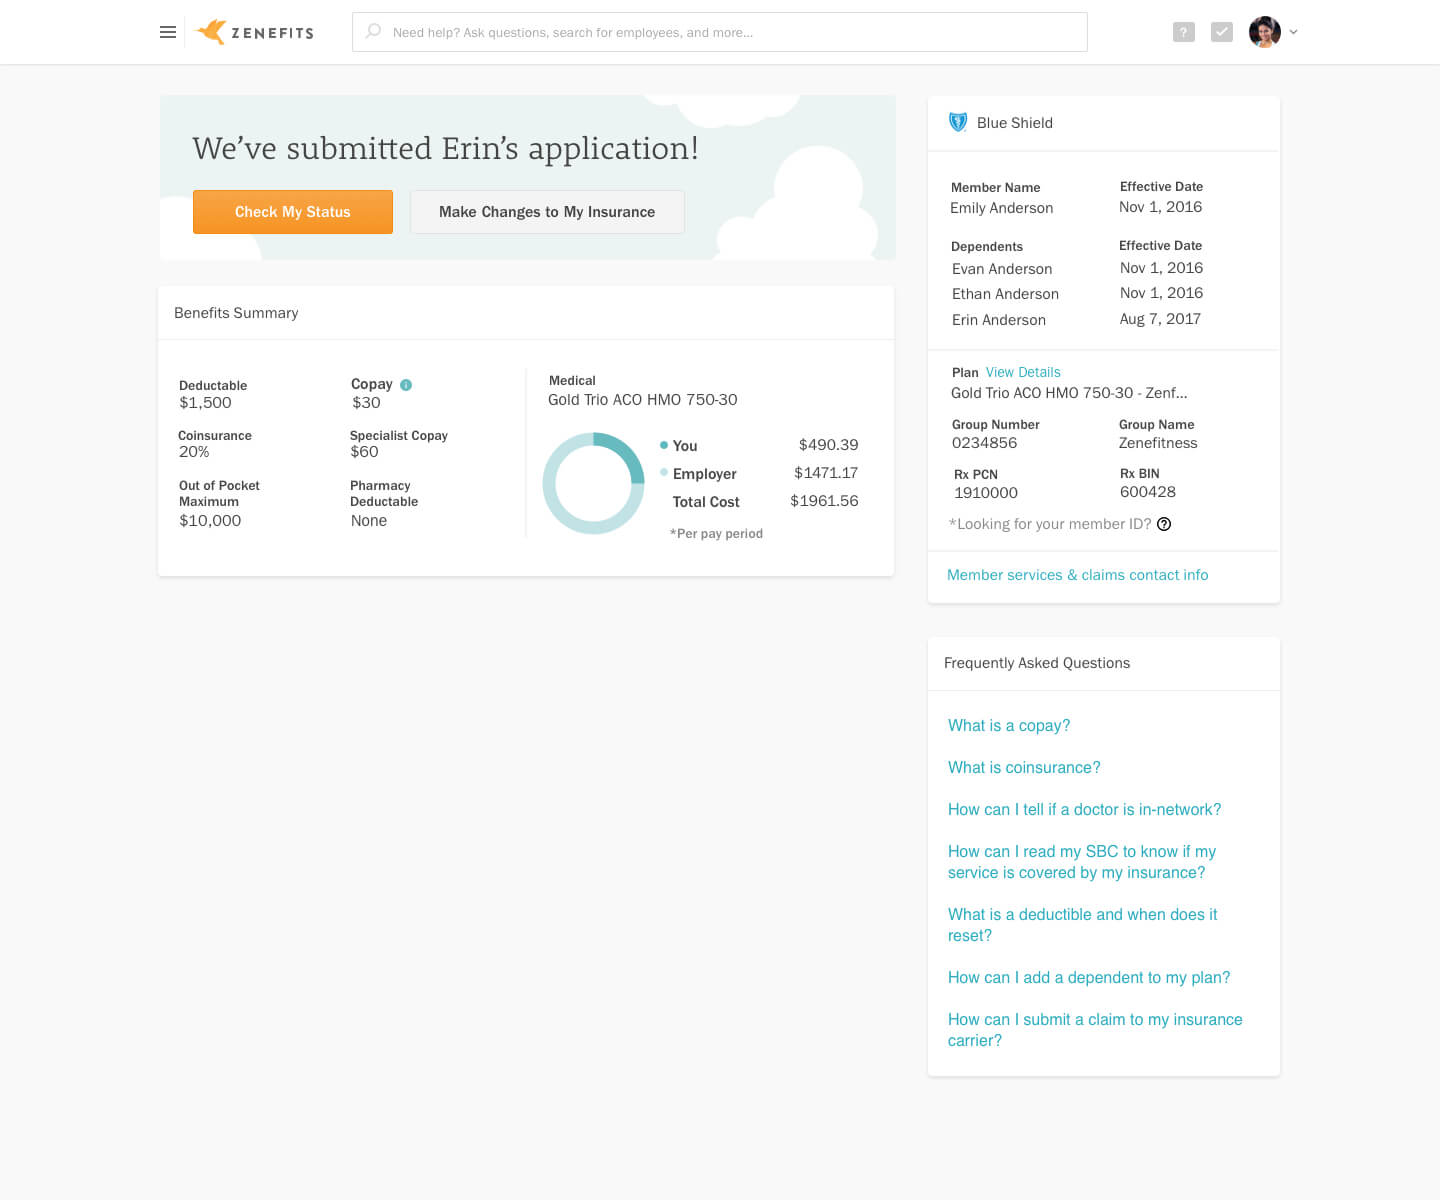The image size is (1440, 1200).
Task: Click the cost breakdown donut chart
Action: [593, 483]
